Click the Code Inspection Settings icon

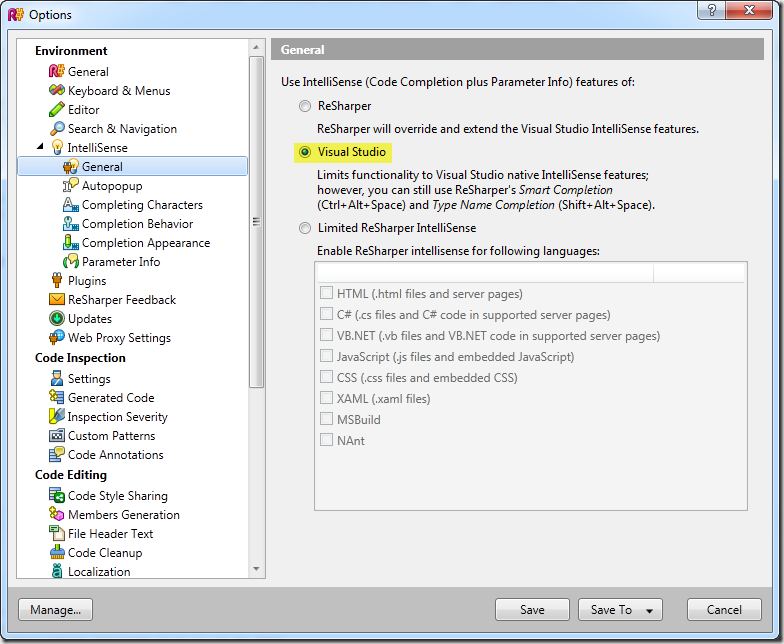(x=56, y=378)
